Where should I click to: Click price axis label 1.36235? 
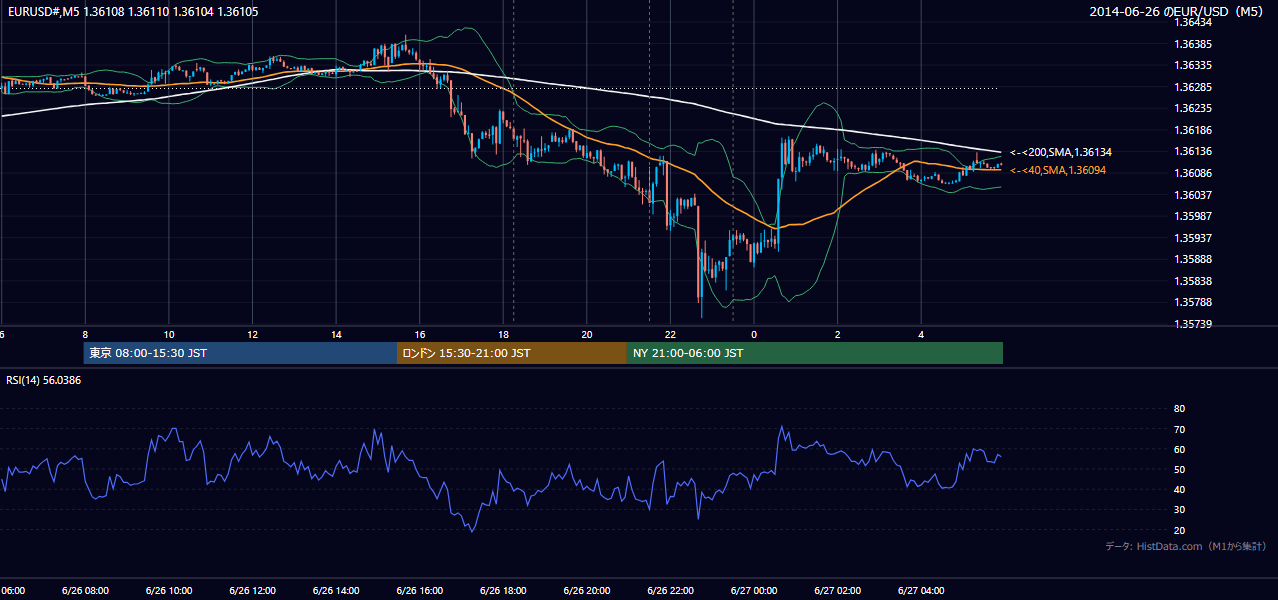(1192, 108)
